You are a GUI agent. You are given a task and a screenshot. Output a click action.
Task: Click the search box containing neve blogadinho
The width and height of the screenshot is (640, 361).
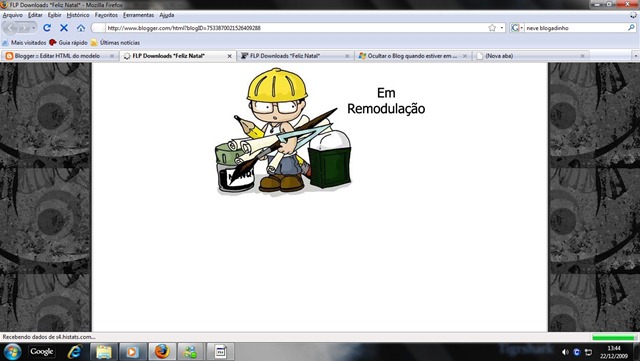tap(576, 28)
